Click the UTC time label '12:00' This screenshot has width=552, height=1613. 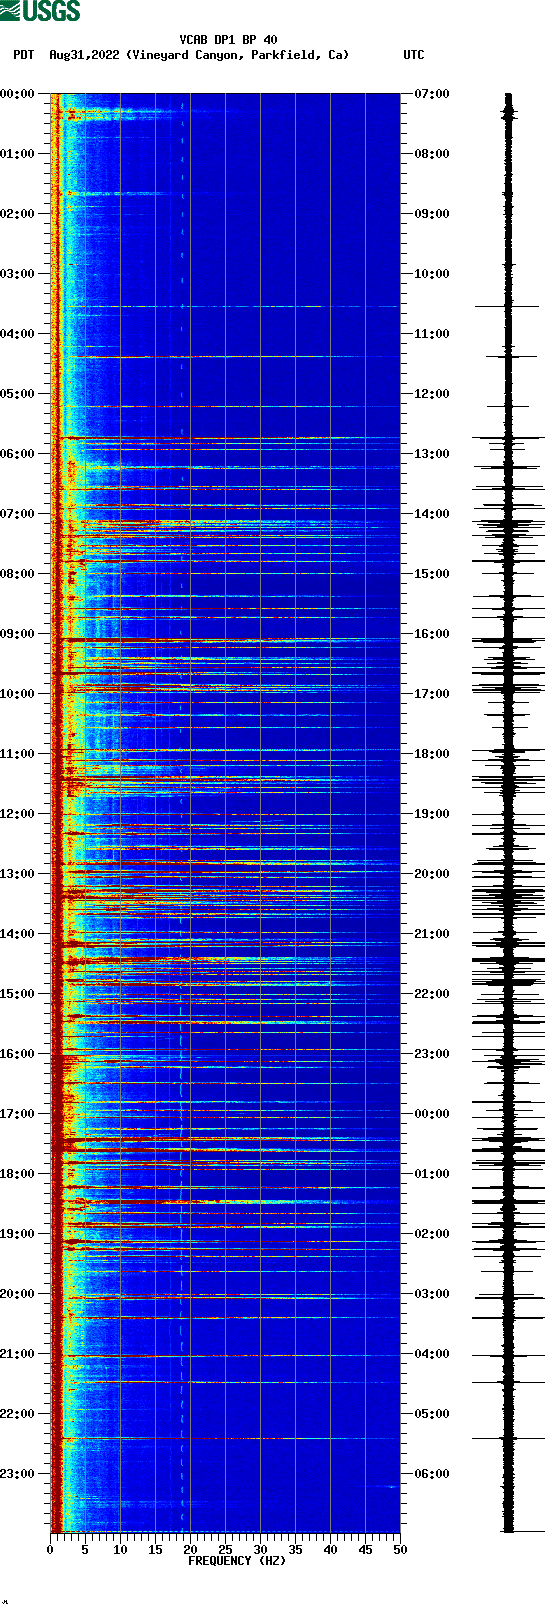(x=432, y=394)
